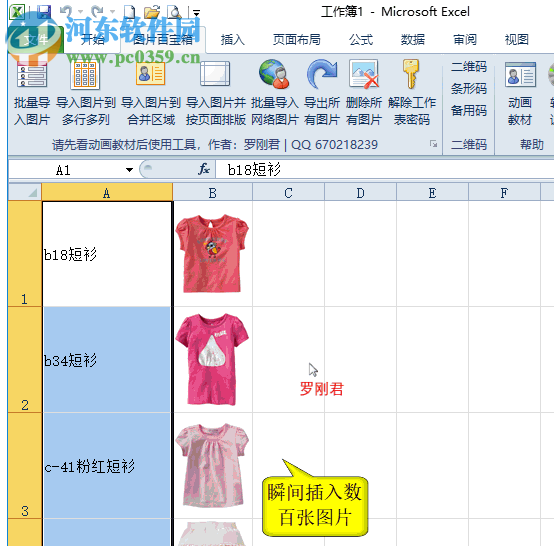The height and width of the screenshot is (553, 554).
Task: Click 动画教材 help icon
Action: click(x=520, y=75)
